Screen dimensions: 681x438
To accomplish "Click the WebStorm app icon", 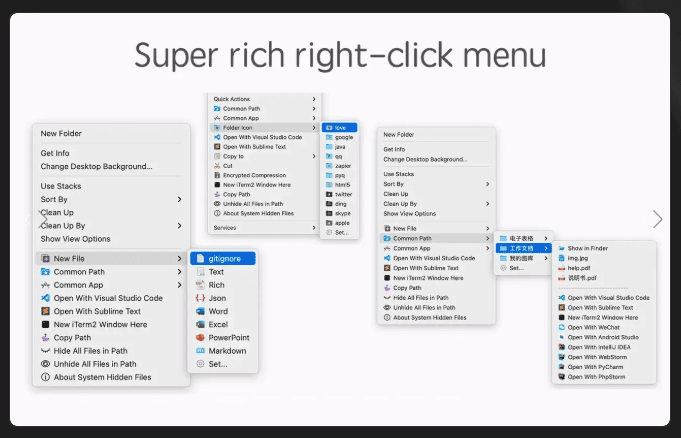I will [562, 357].
